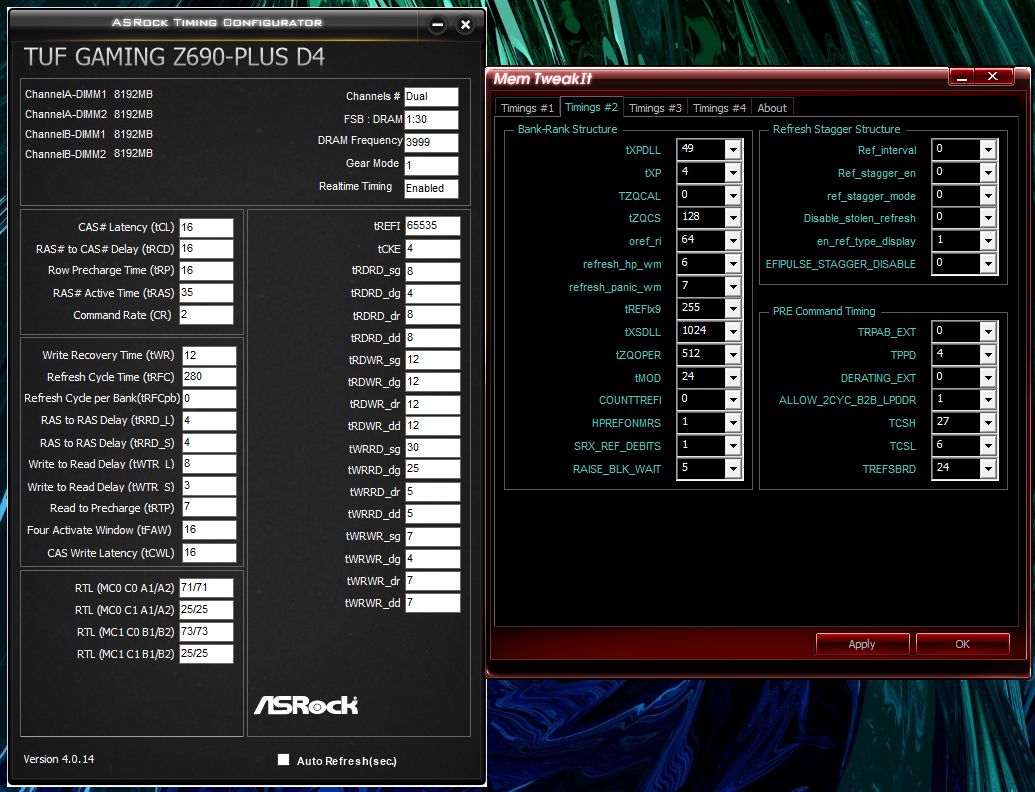Open the tXPDLL dropdown arrow
The width and height of the screenshot is (1035, 792).
point(733,150)
